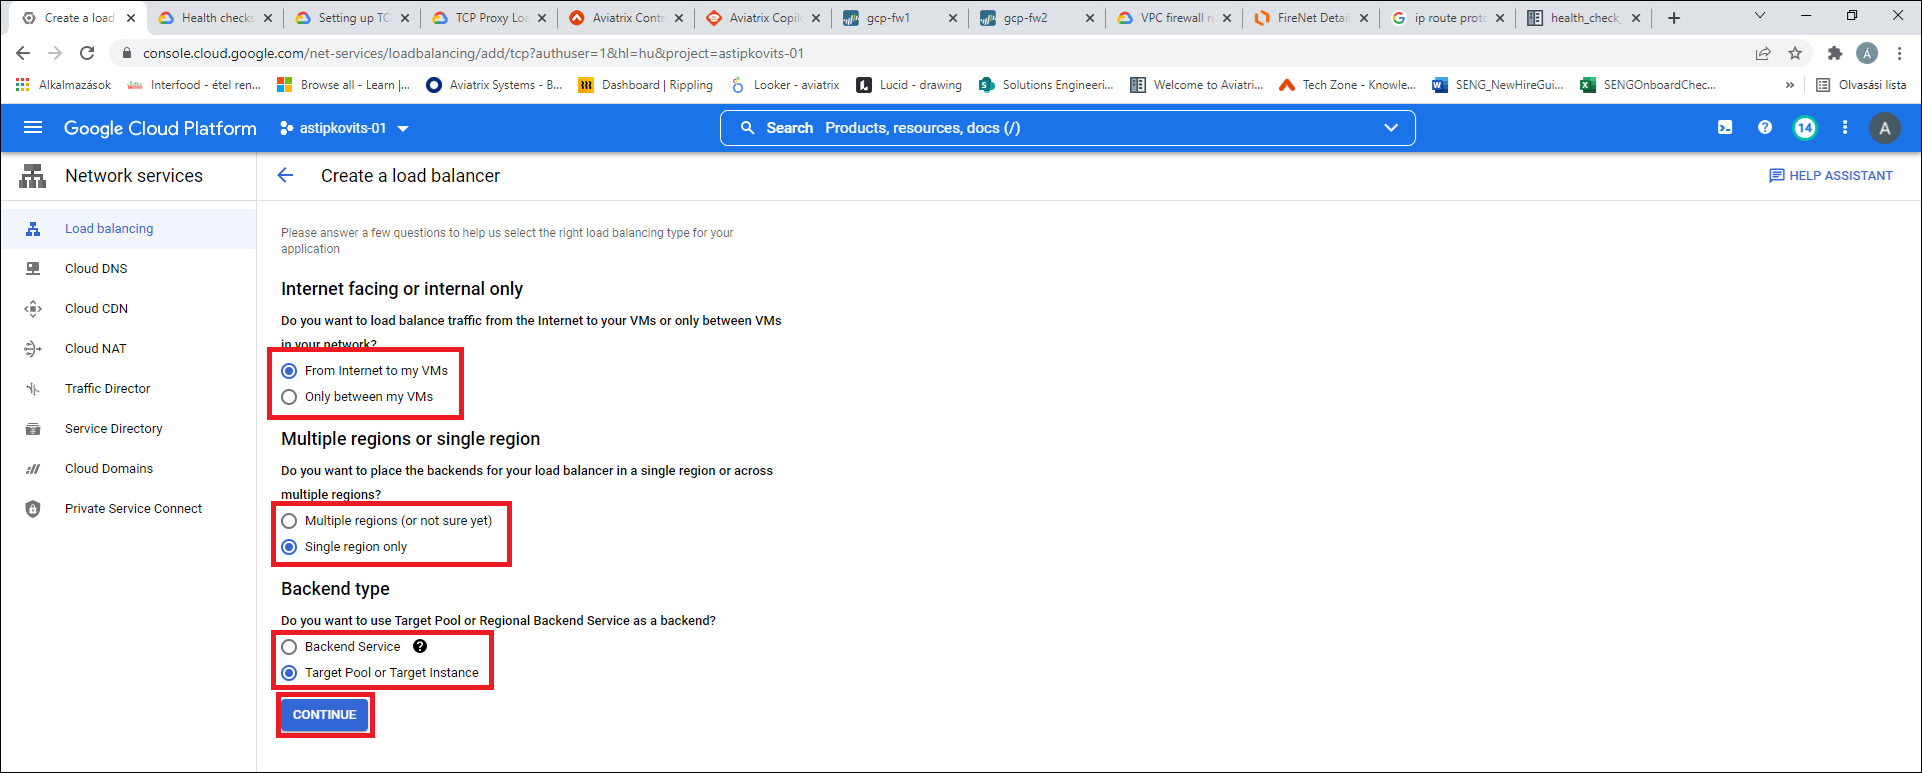Open the Cloud Shell terminal icon

pyautogui.click(x=1725, y=128)
